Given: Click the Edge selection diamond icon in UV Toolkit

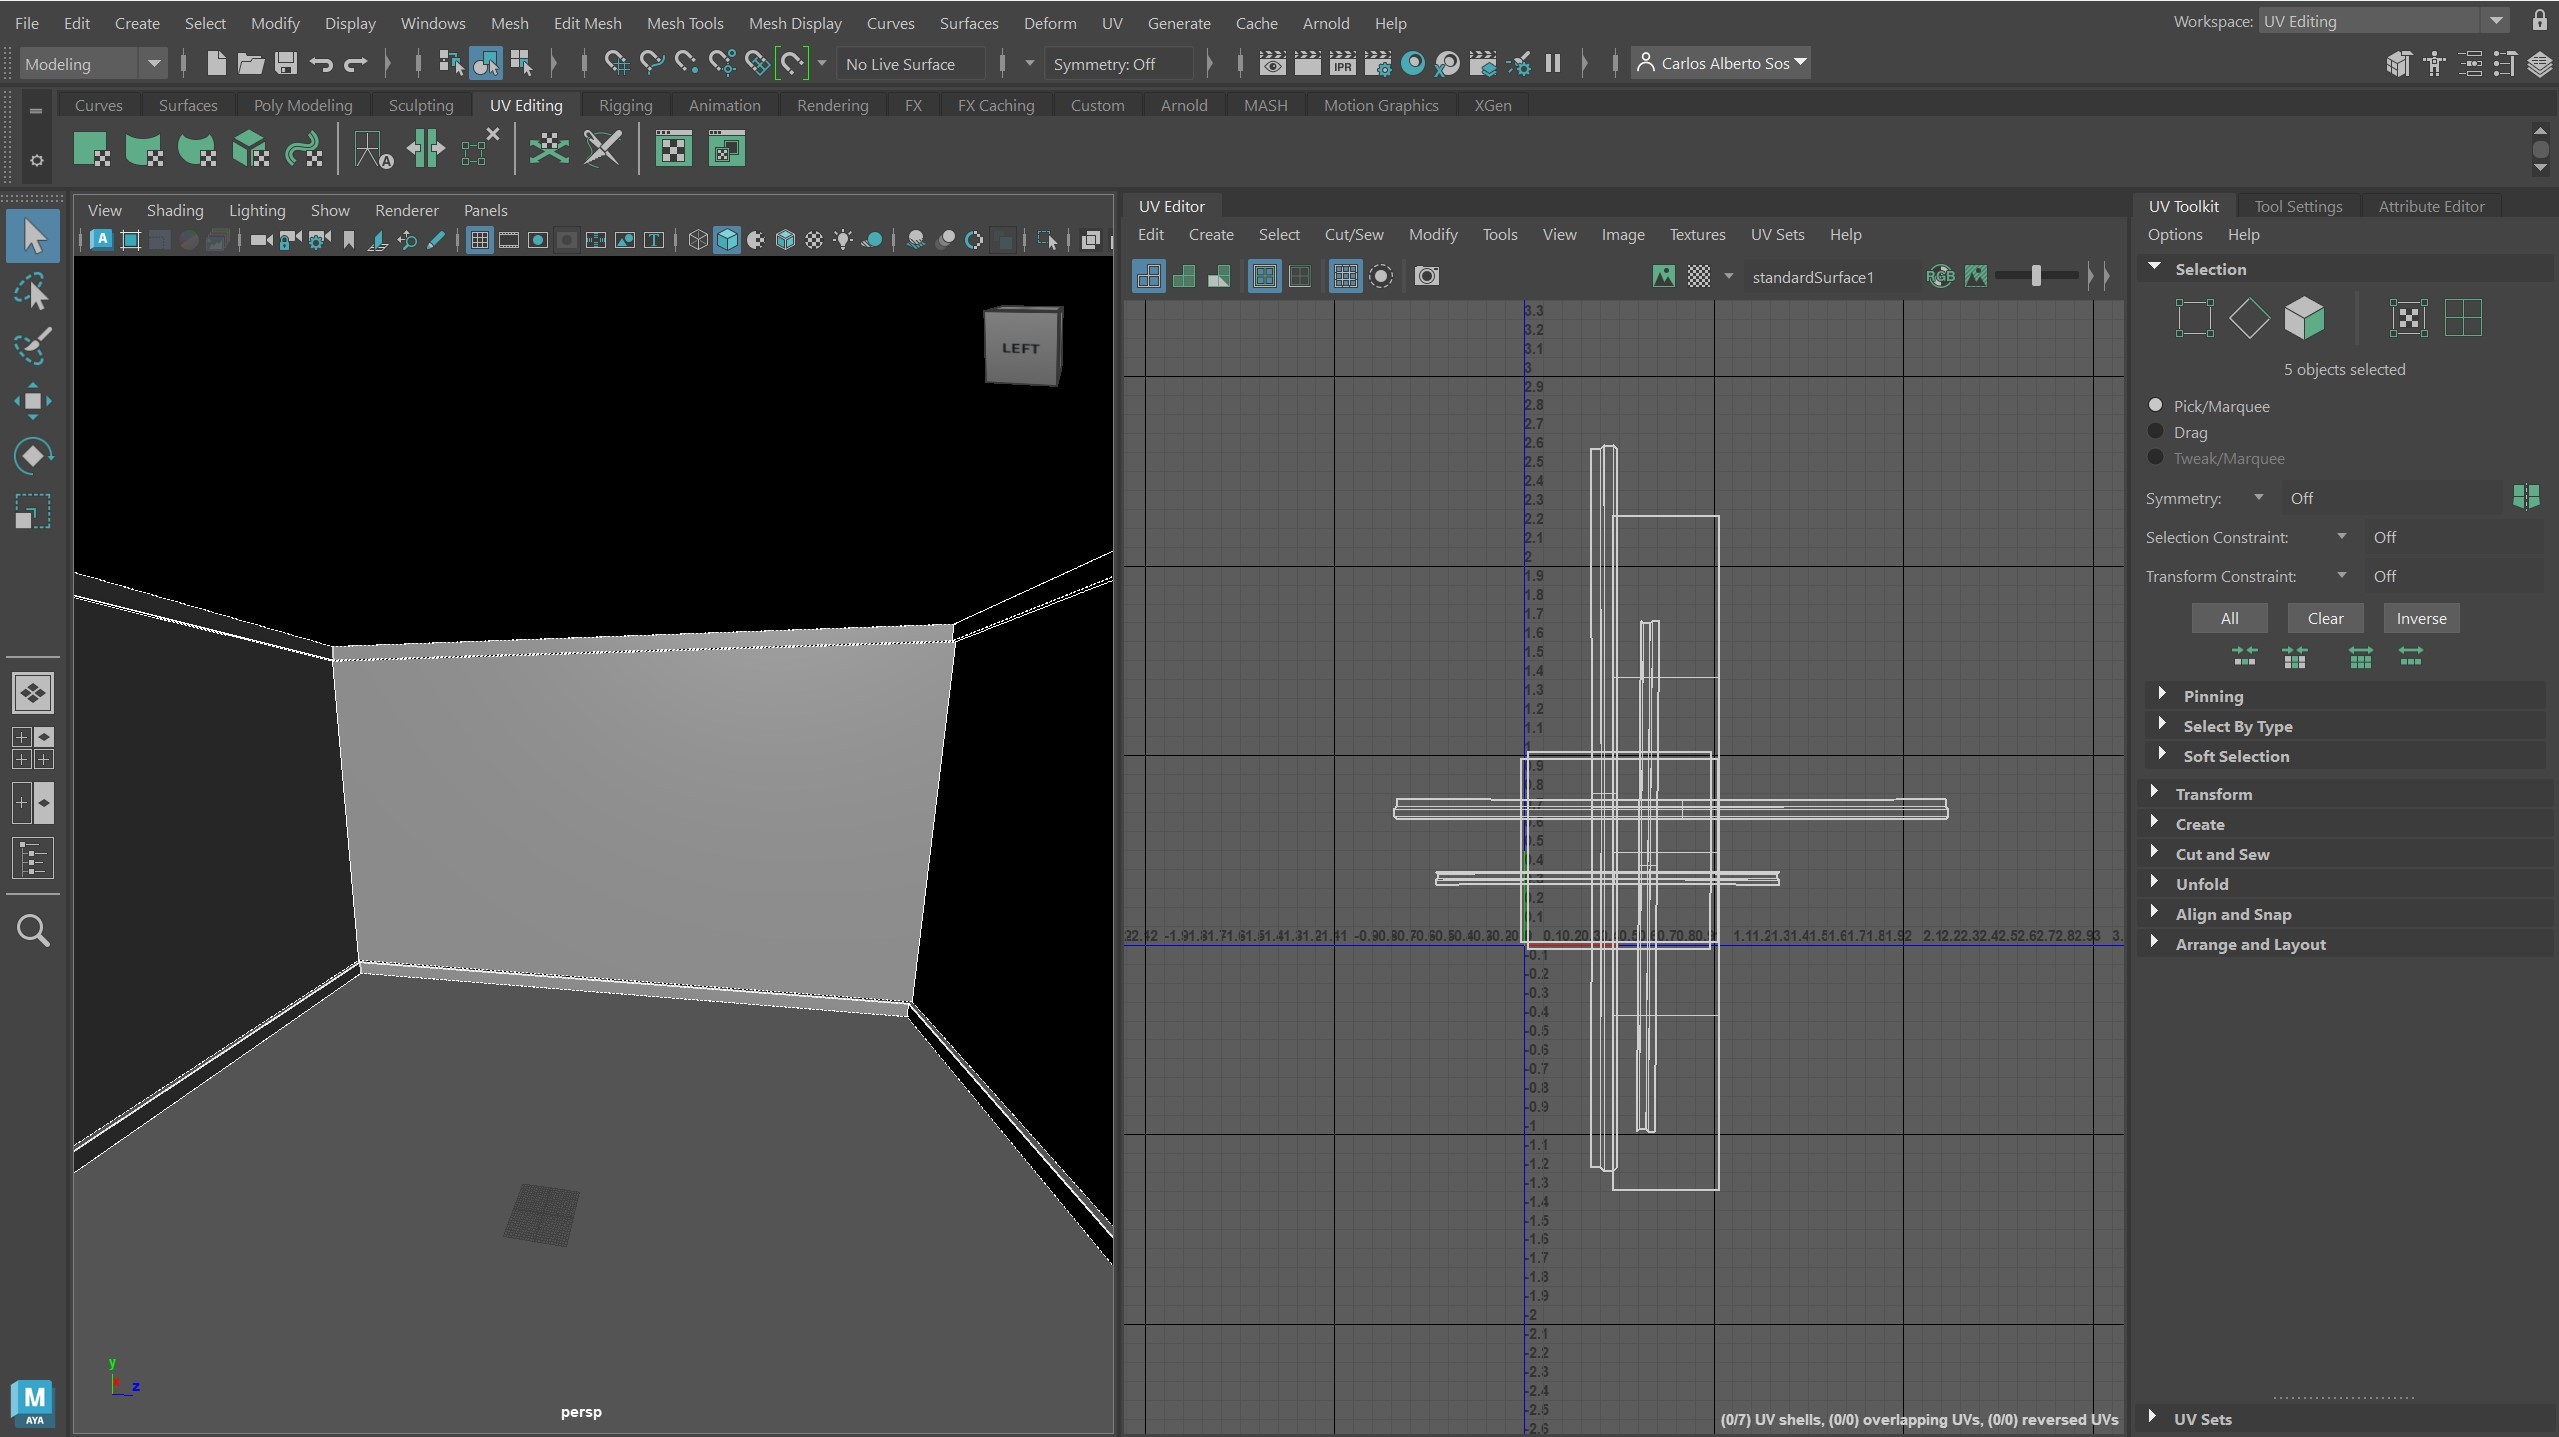Looking at the screenshot, I should pos(2249,319).
